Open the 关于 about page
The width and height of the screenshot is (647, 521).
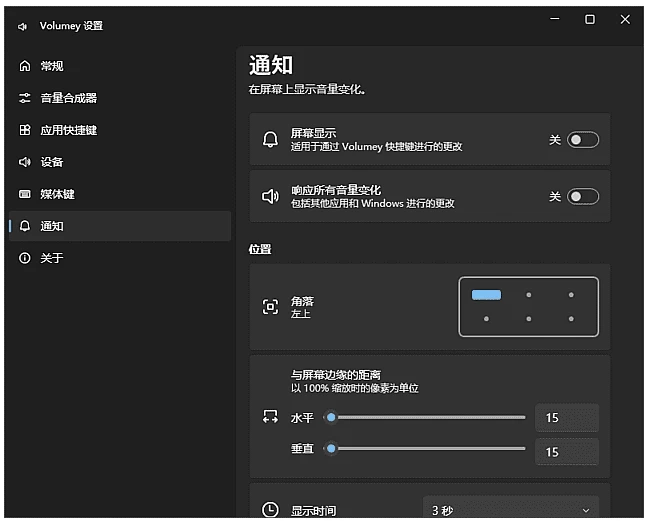click(120, 258)
